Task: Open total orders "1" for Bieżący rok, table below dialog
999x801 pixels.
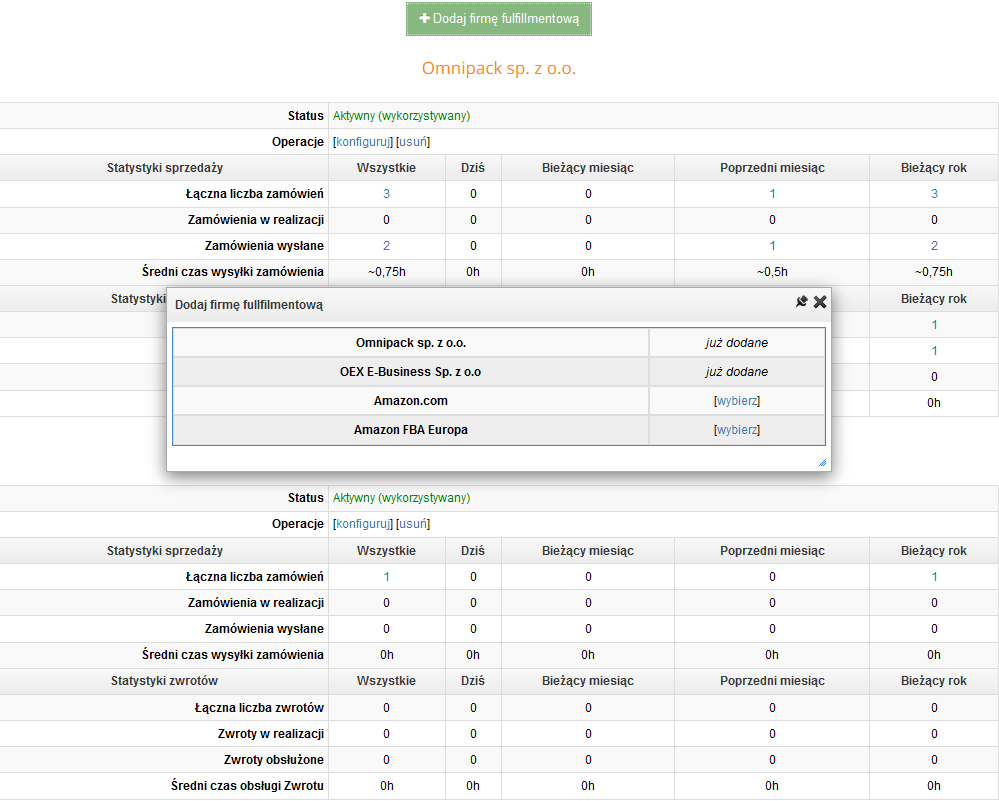Action: tap(934, 577)
